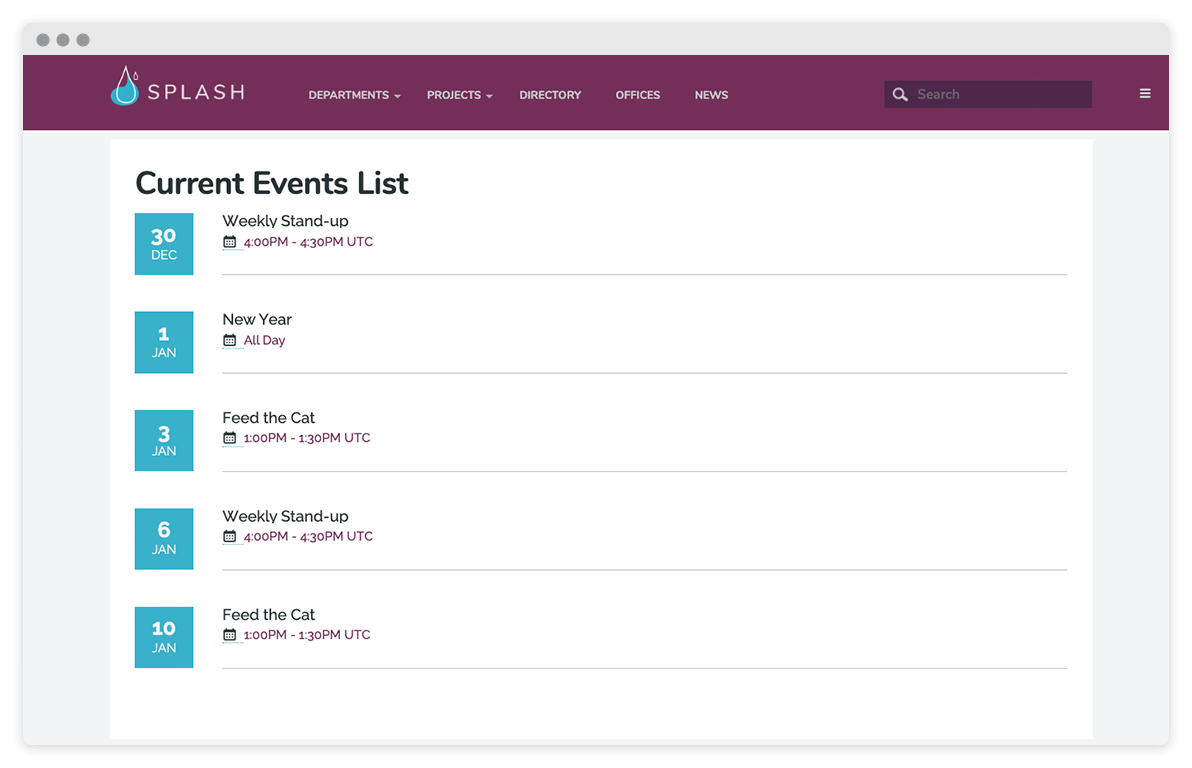Screen dimensions: 1192x768
Task: Expand the Projects dropdown menu
Action: click(x=459, y=96)
